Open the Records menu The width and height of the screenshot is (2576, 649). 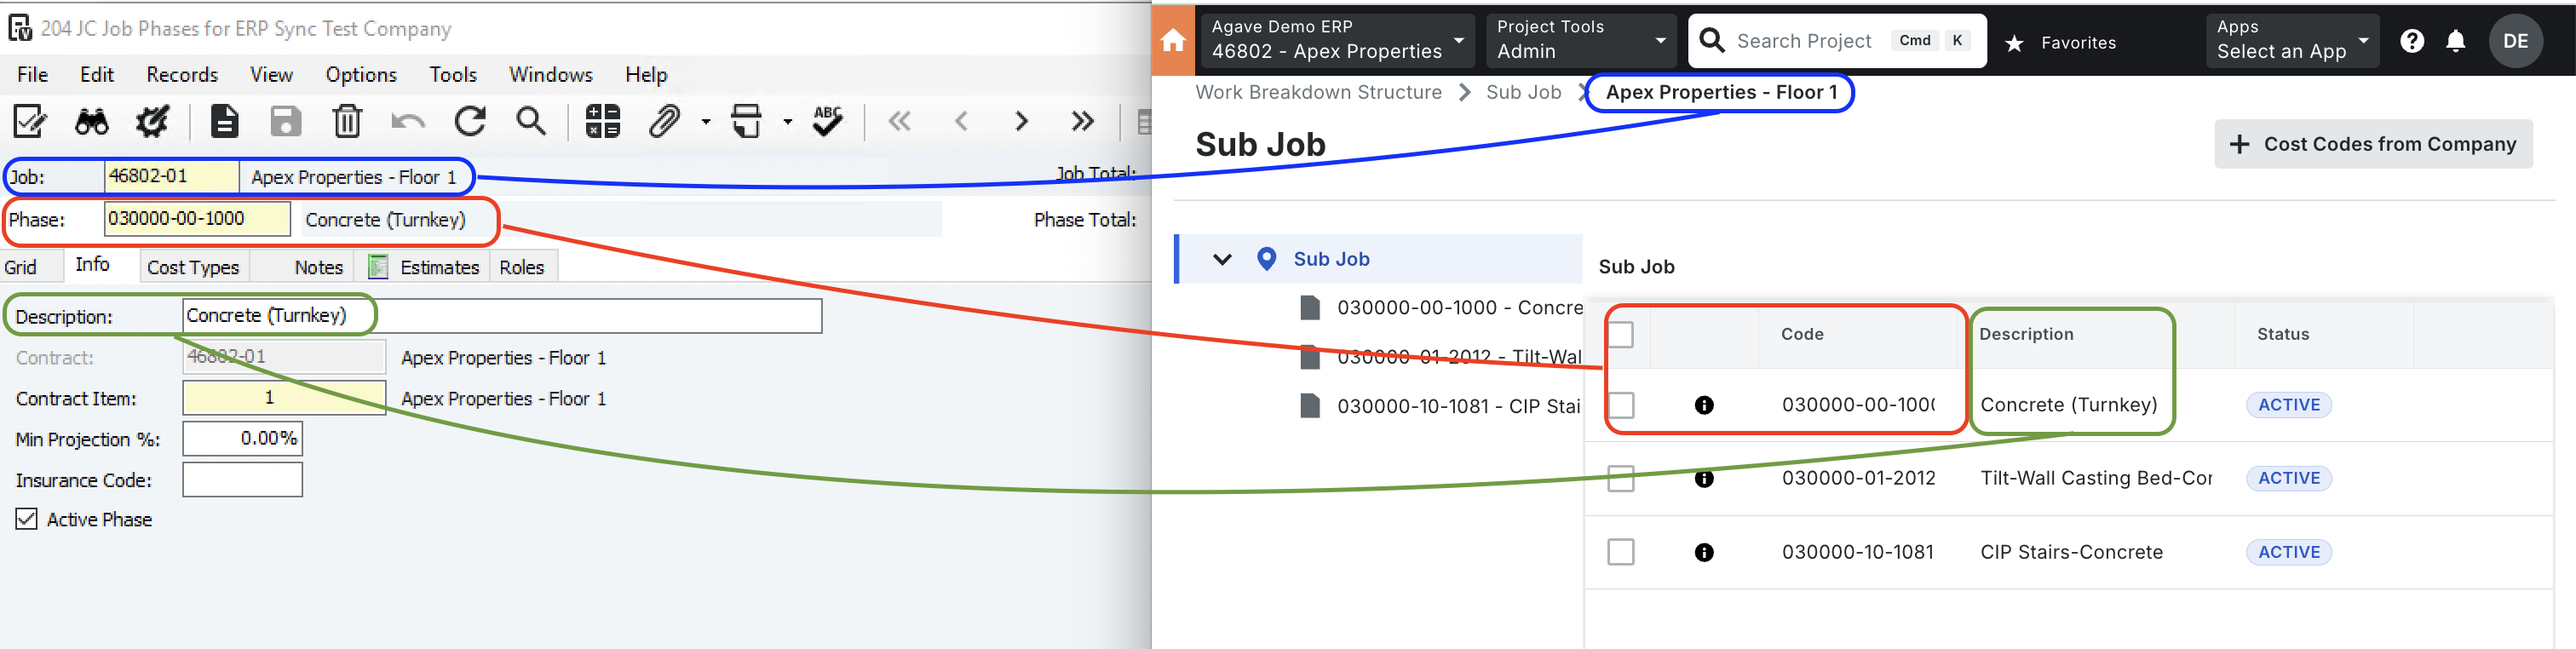pyautogui.click(x=182, y=75)
